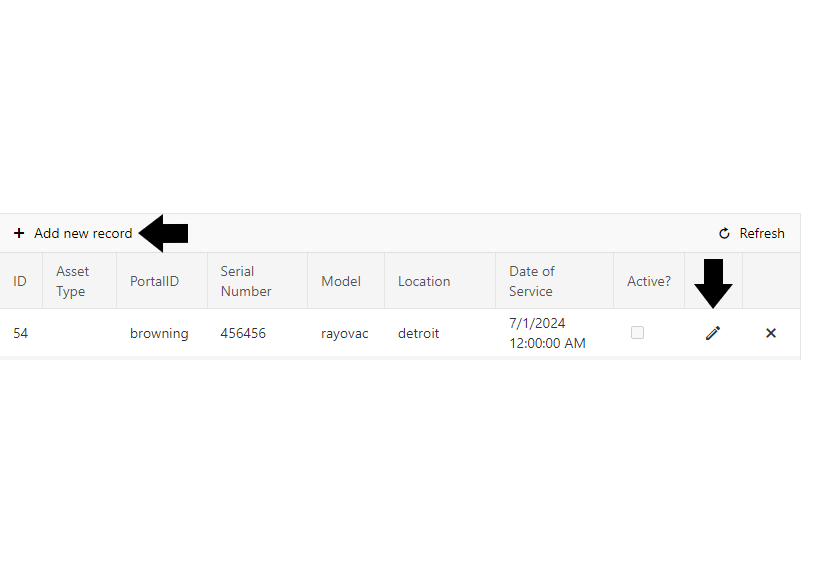The image size is (813, 564).
Task: Edit record 54 with the pencil icon
Action: tap(713, 333)
